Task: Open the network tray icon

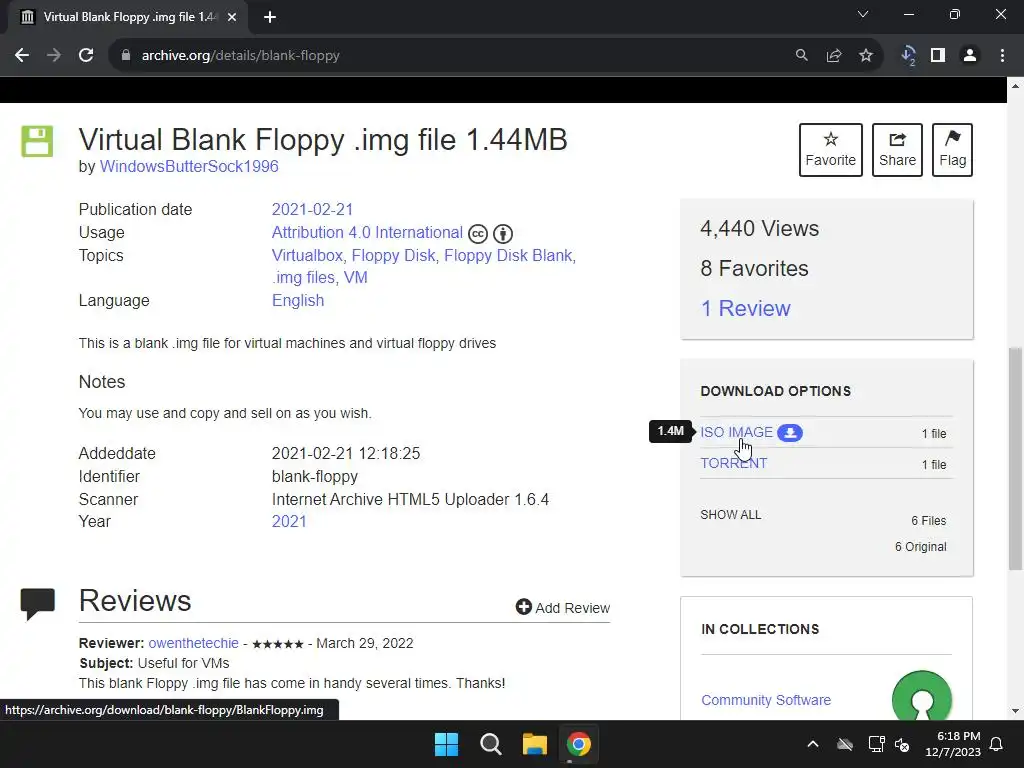Action: [x=876, y=744]
